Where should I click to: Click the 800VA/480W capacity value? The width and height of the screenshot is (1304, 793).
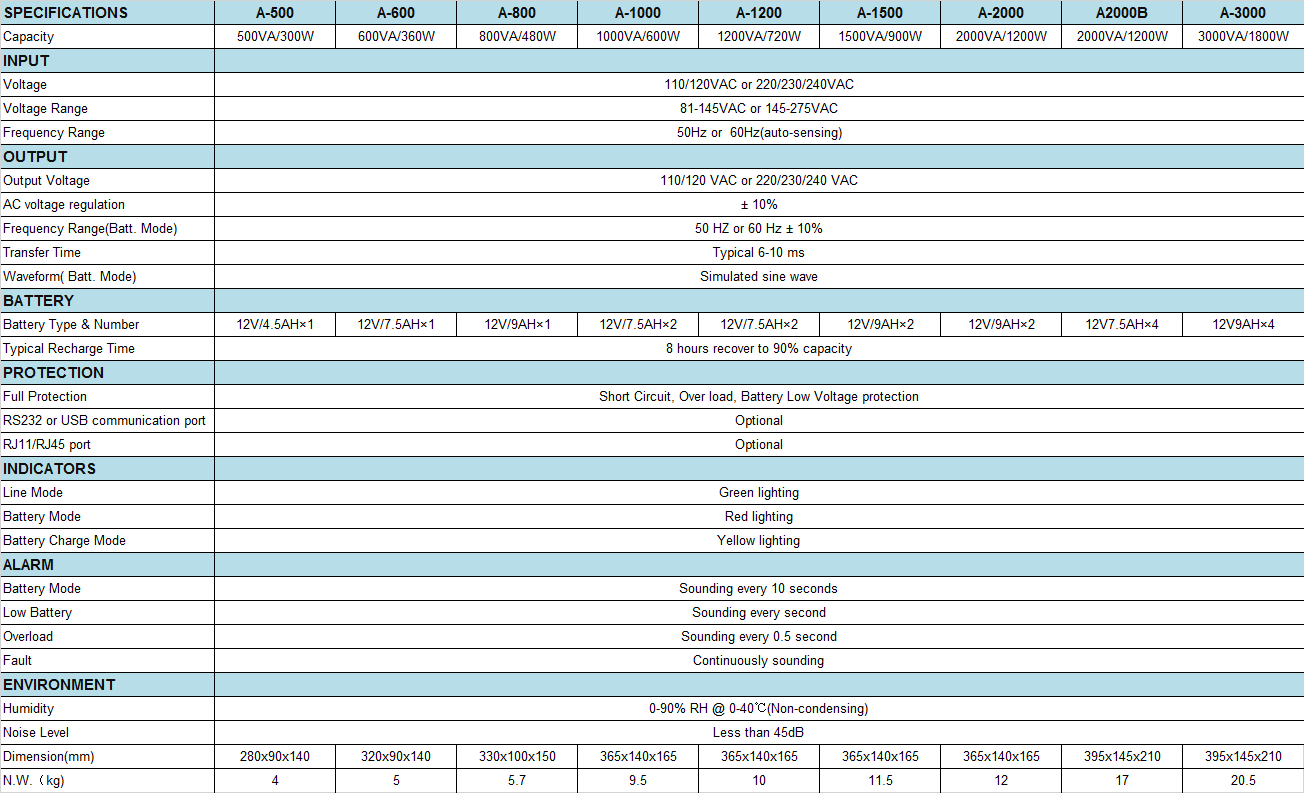[x=517, y=37]
